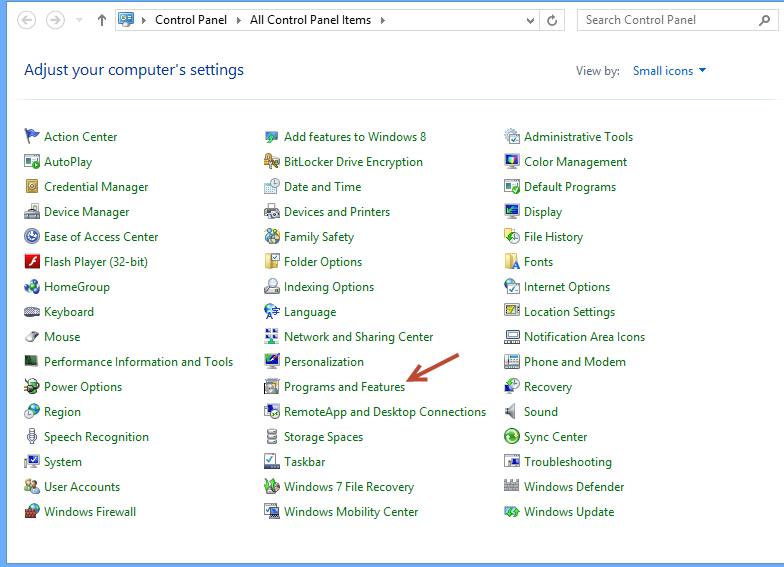The height and width of the screenshot is (567, 784).
Task: Click the Color Management icon
Action: click(x=512, y=161)
